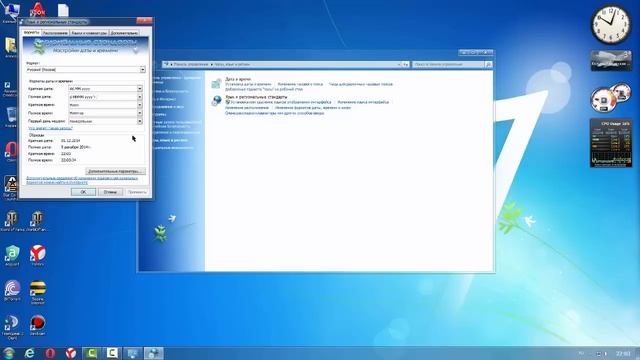This screenshot has width=640, height=360.
Task: Open the Adguard desktop shortcut
Action: tap(12, 255)
